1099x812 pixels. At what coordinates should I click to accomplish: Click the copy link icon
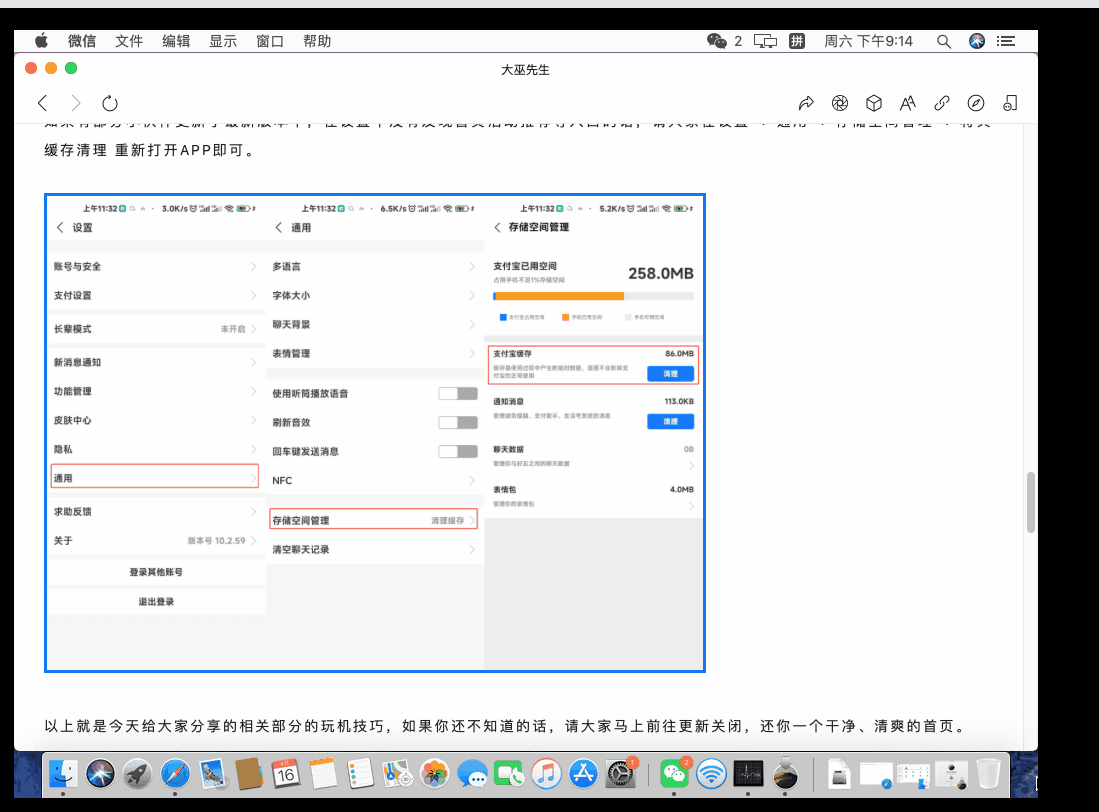tap(941, 102)
